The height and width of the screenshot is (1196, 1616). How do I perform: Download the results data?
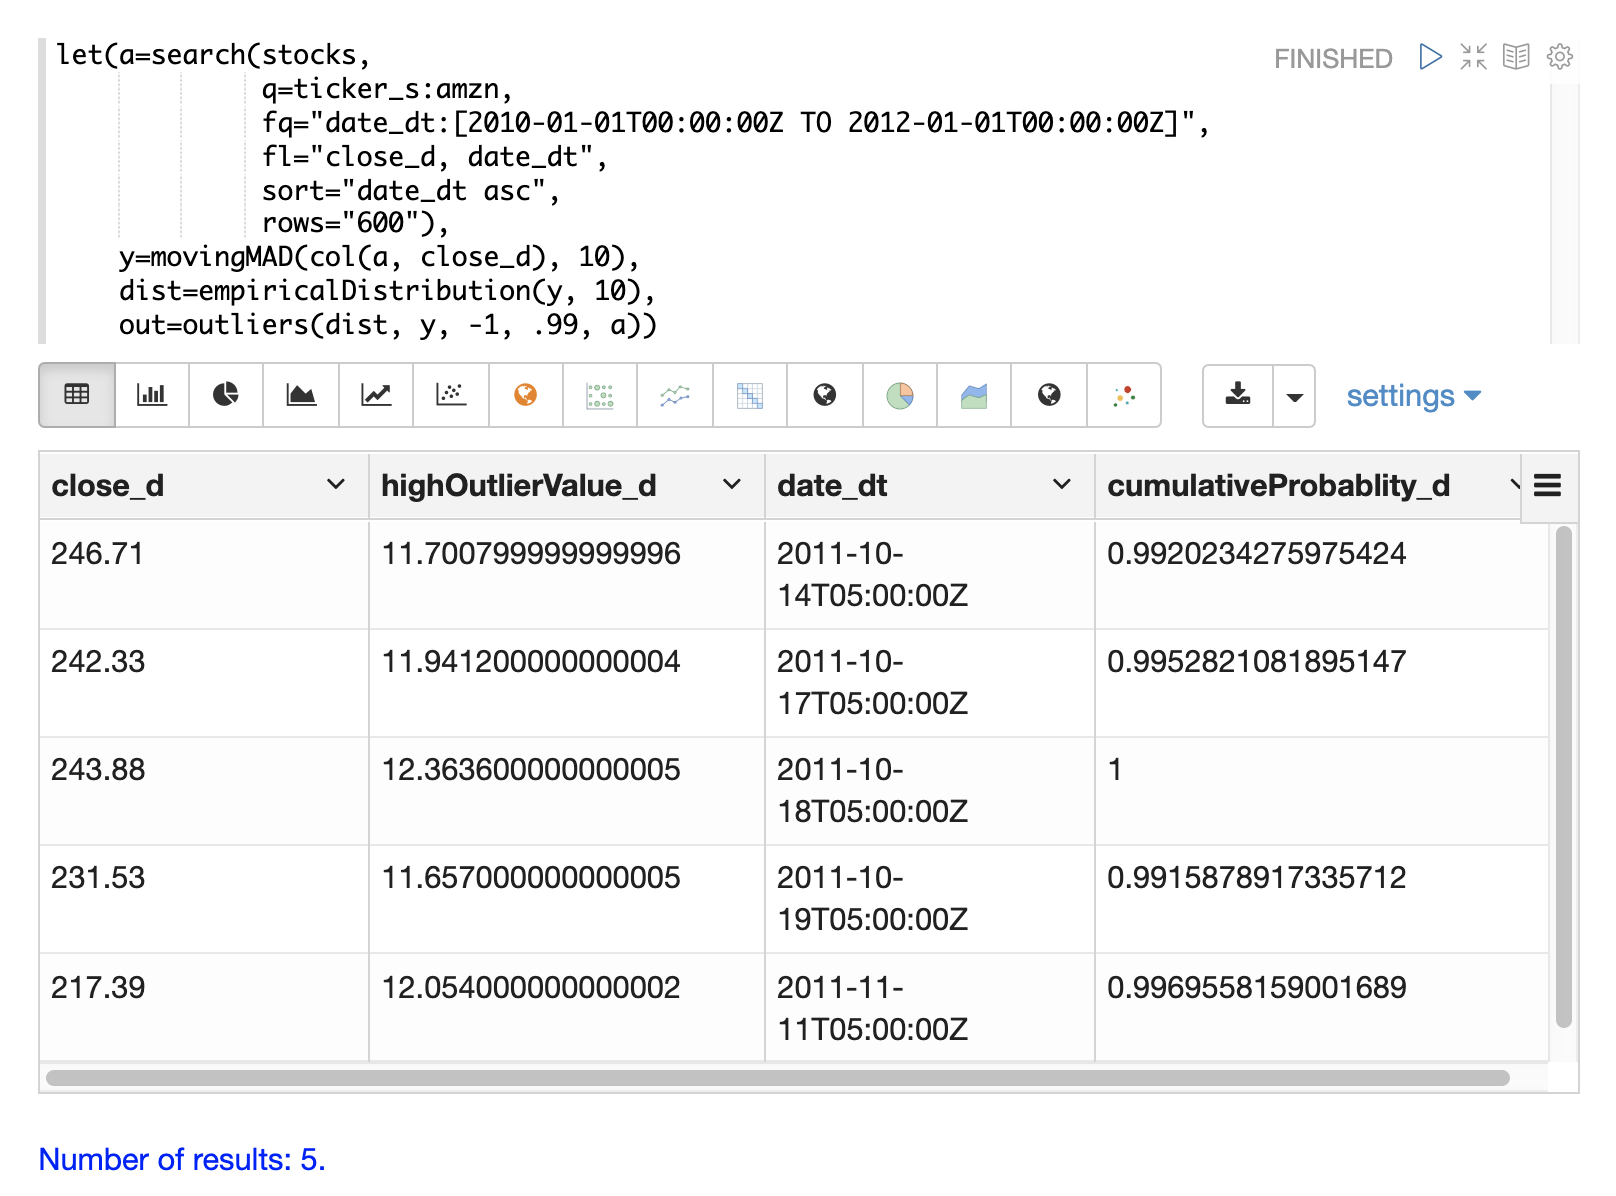pyautogui.click(x=1238, y=395)
